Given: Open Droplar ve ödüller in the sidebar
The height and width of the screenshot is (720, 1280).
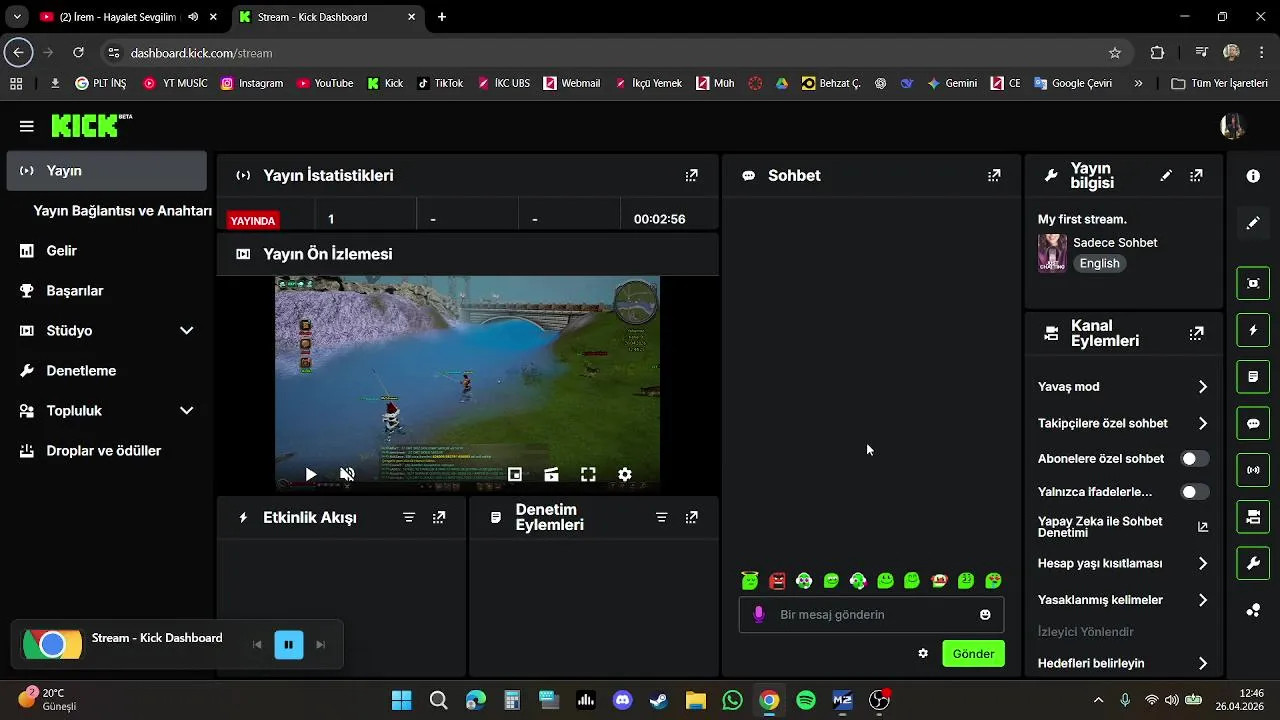Looking at the screenshot, I should 106,451.
